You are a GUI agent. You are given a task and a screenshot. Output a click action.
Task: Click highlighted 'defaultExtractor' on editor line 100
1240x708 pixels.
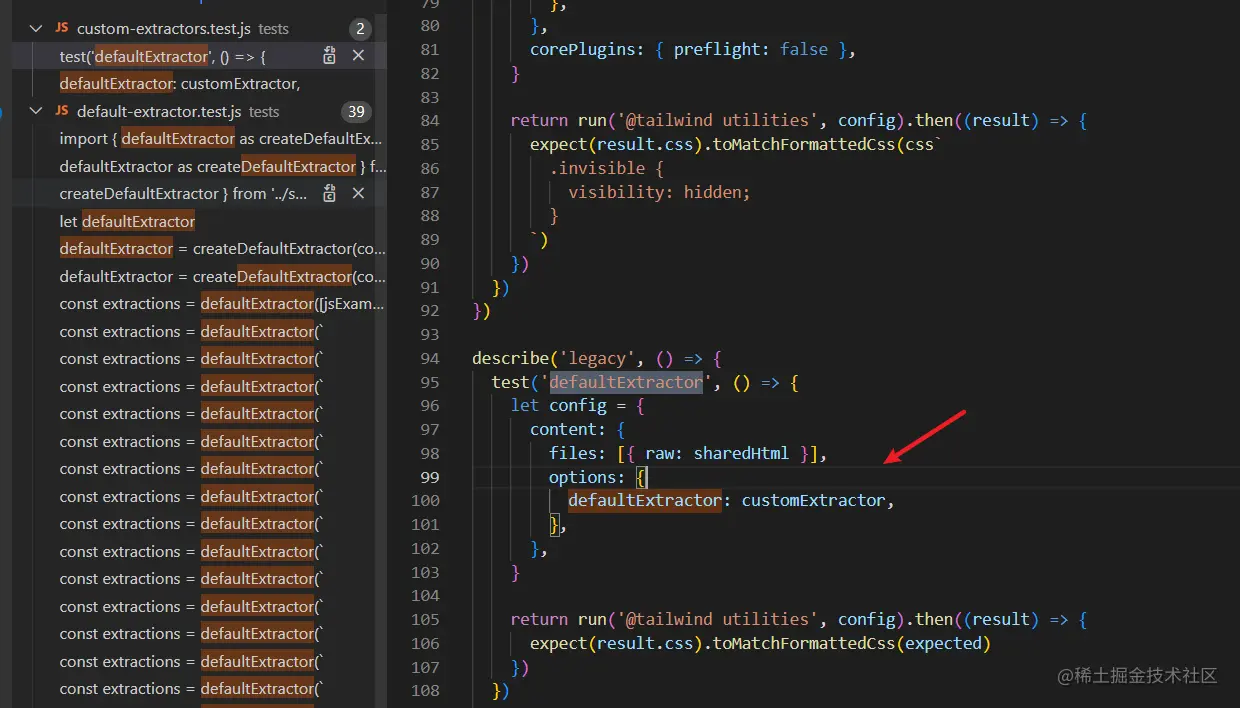(645, 500)
